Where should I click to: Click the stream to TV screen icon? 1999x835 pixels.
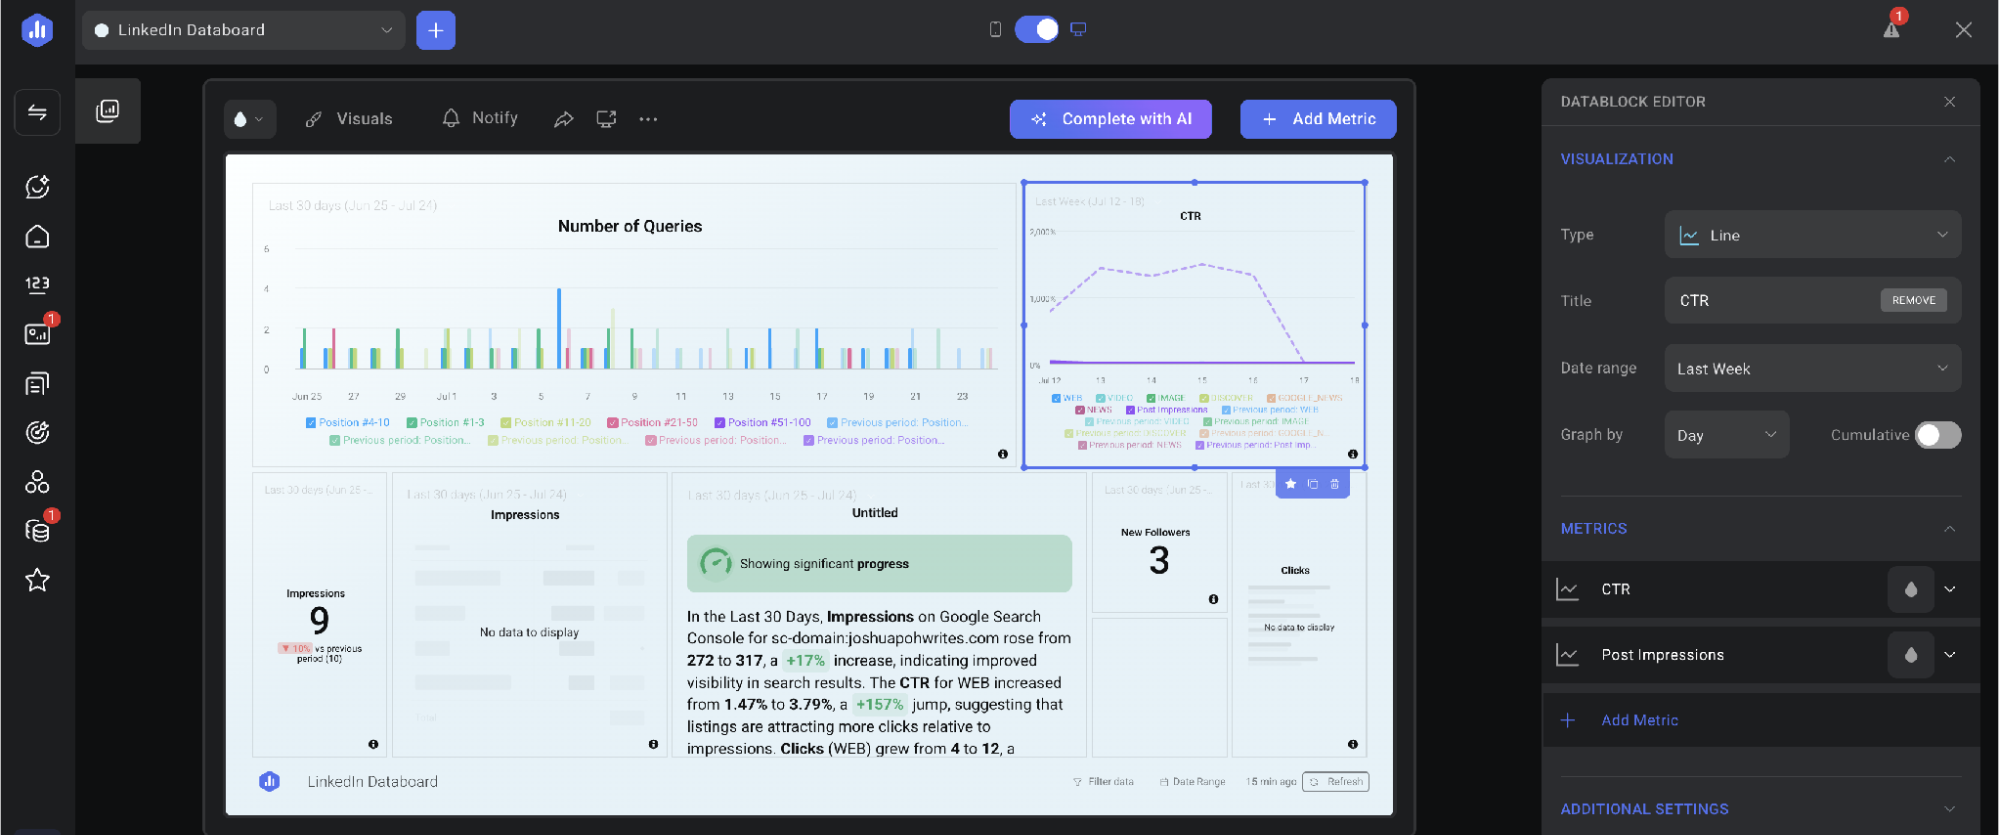[606, 119]
